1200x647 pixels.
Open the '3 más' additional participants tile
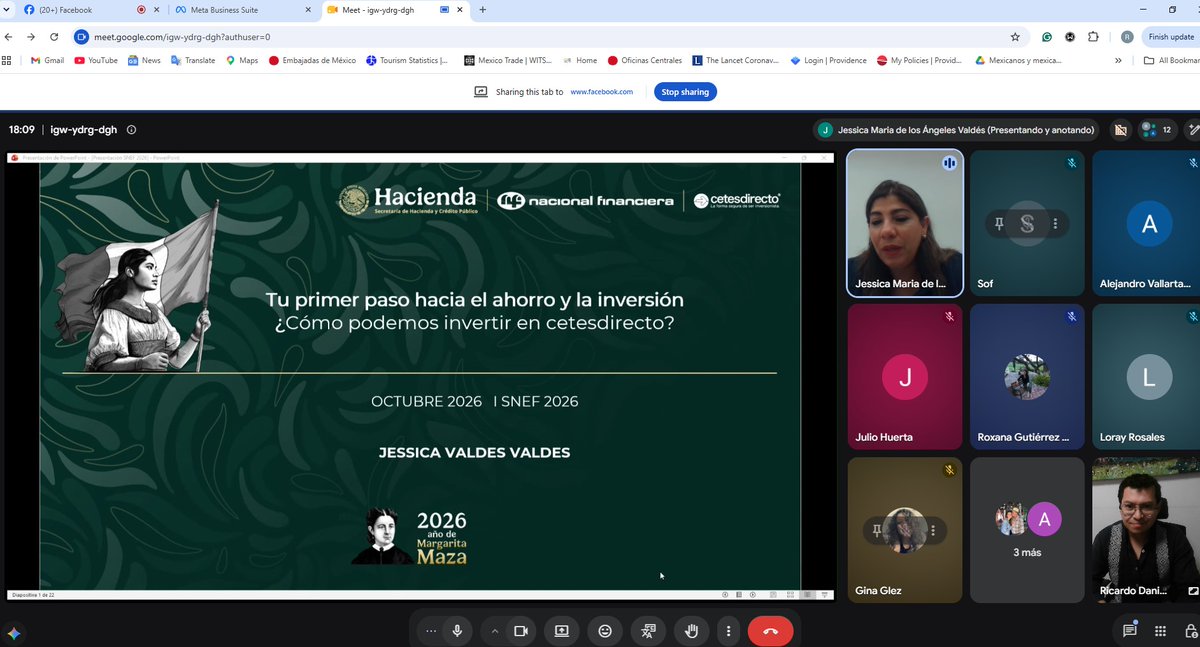click(x=1027, y=530)
